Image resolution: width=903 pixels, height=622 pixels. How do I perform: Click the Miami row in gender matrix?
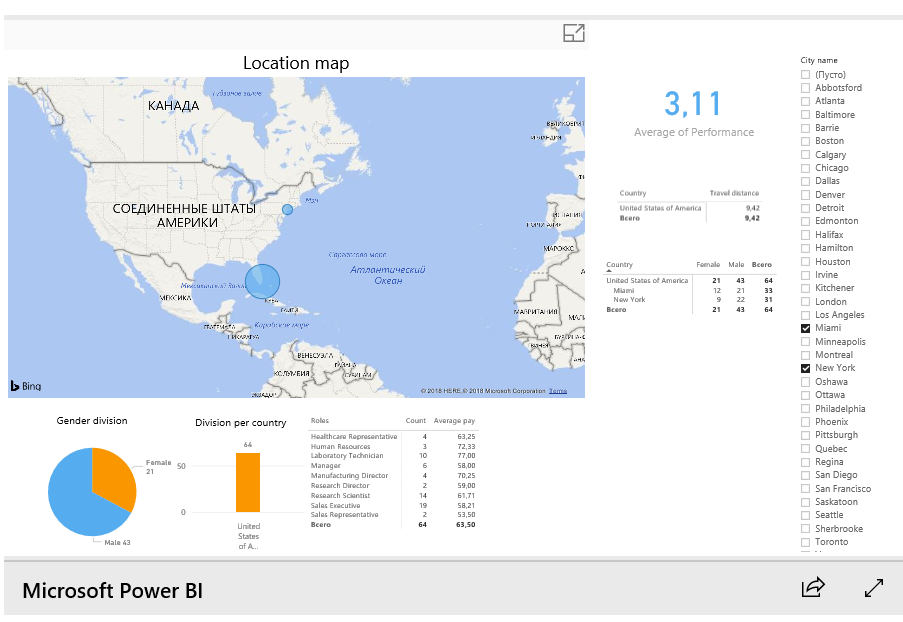click(689, 291)
